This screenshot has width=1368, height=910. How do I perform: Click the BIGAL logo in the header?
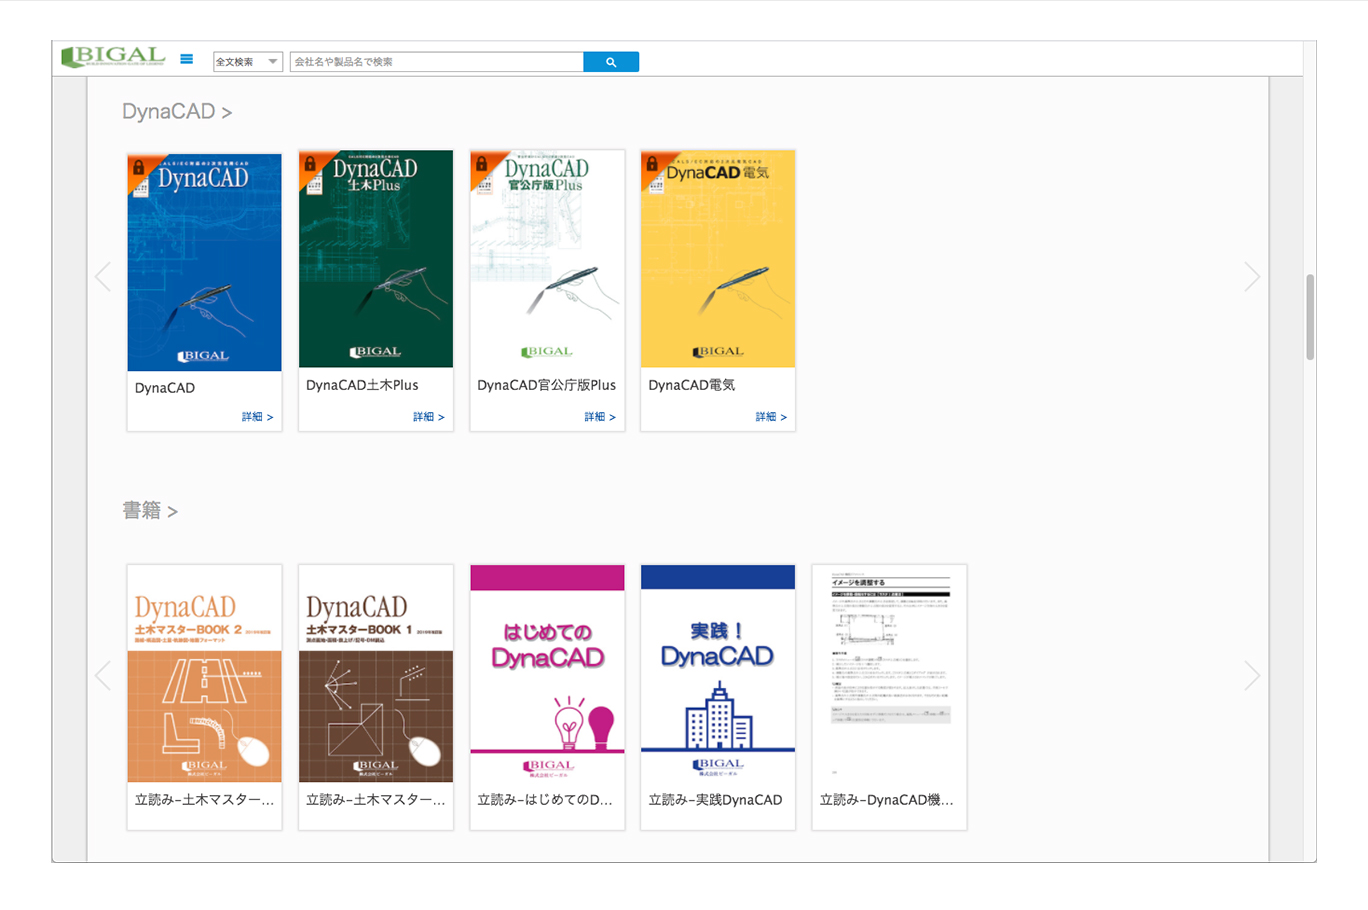112,58
